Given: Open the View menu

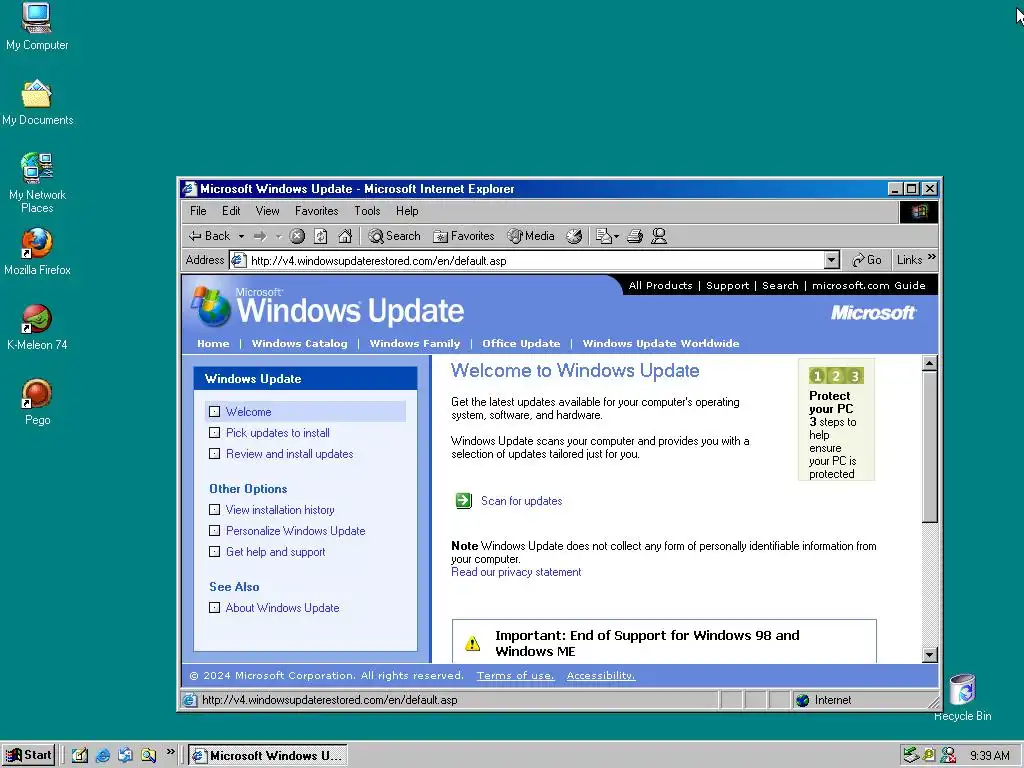Looking at the screenshot, I should click(267, 211).
